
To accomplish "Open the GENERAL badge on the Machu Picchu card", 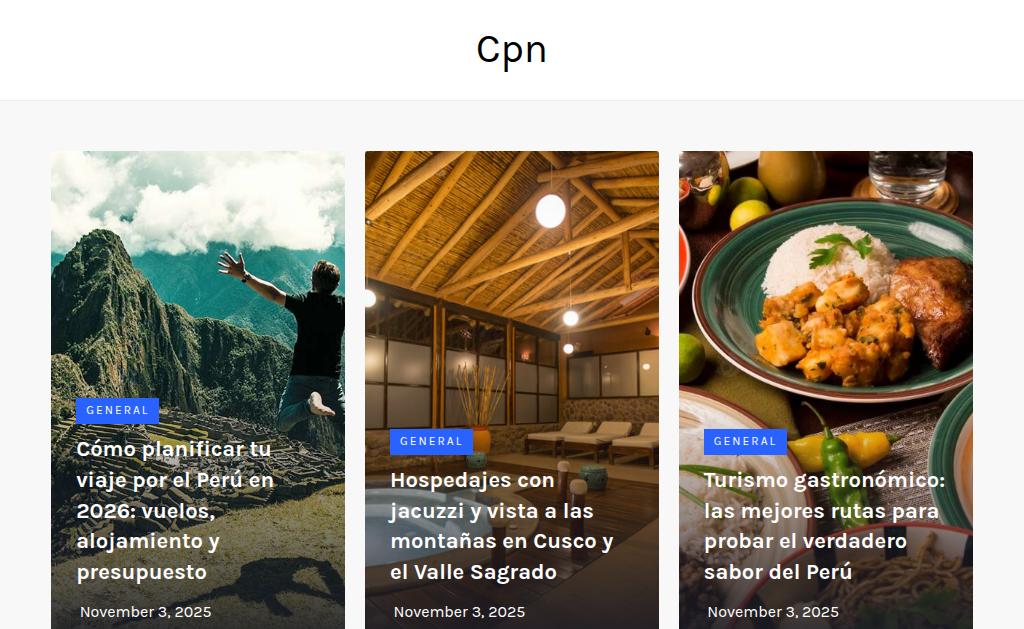I will [118, 411].
